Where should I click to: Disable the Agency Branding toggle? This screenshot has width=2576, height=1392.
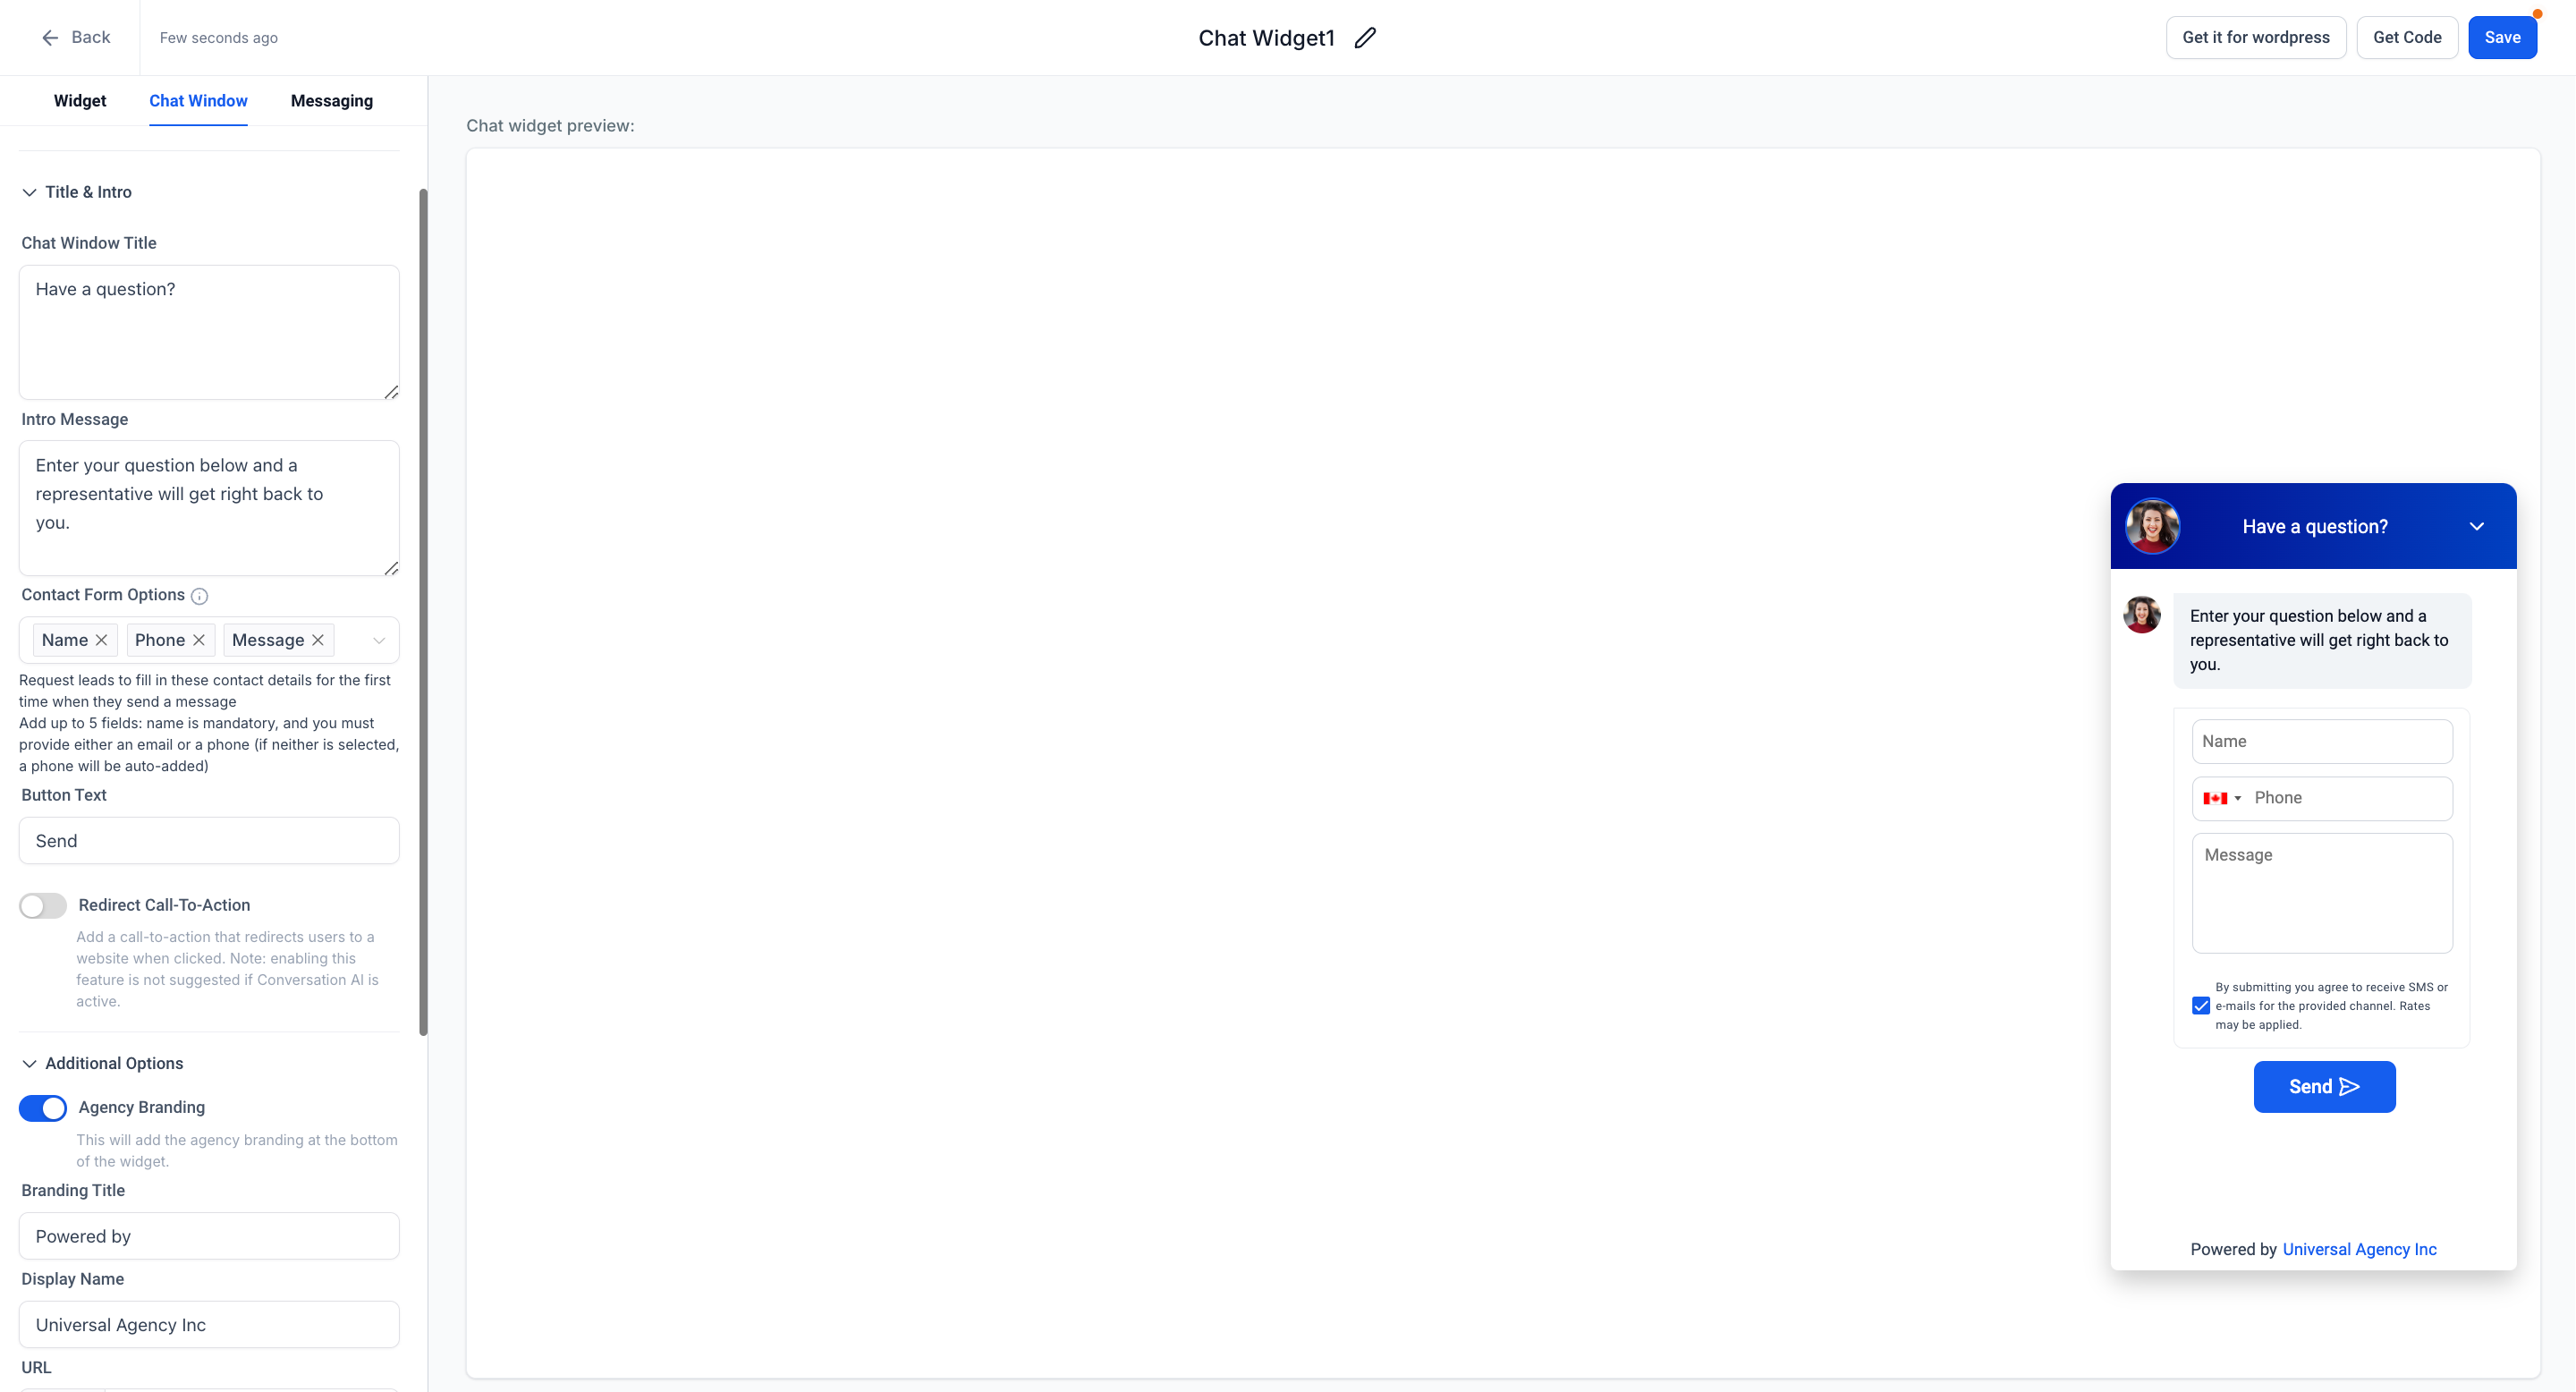click(43, 1108)
